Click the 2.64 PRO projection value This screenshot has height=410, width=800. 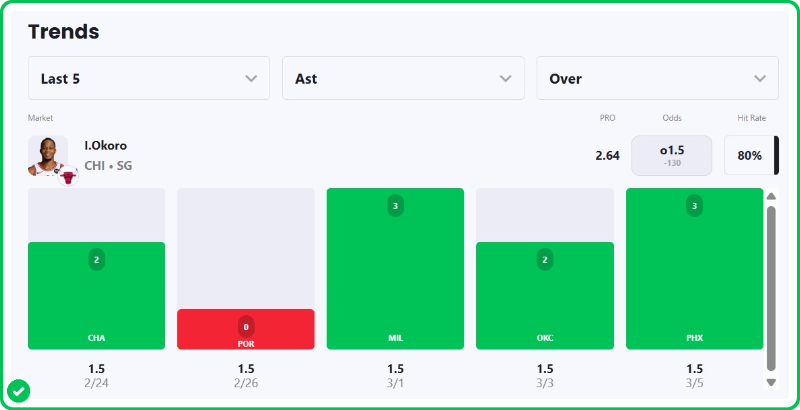point(607,155)
